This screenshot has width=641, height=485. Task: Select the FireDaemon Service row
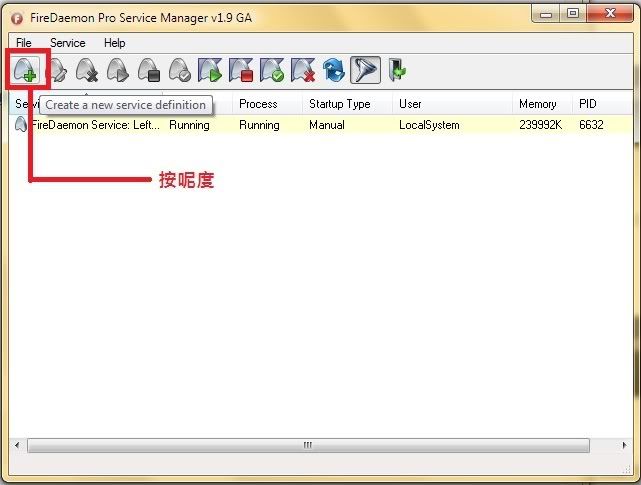click(95, 126)
